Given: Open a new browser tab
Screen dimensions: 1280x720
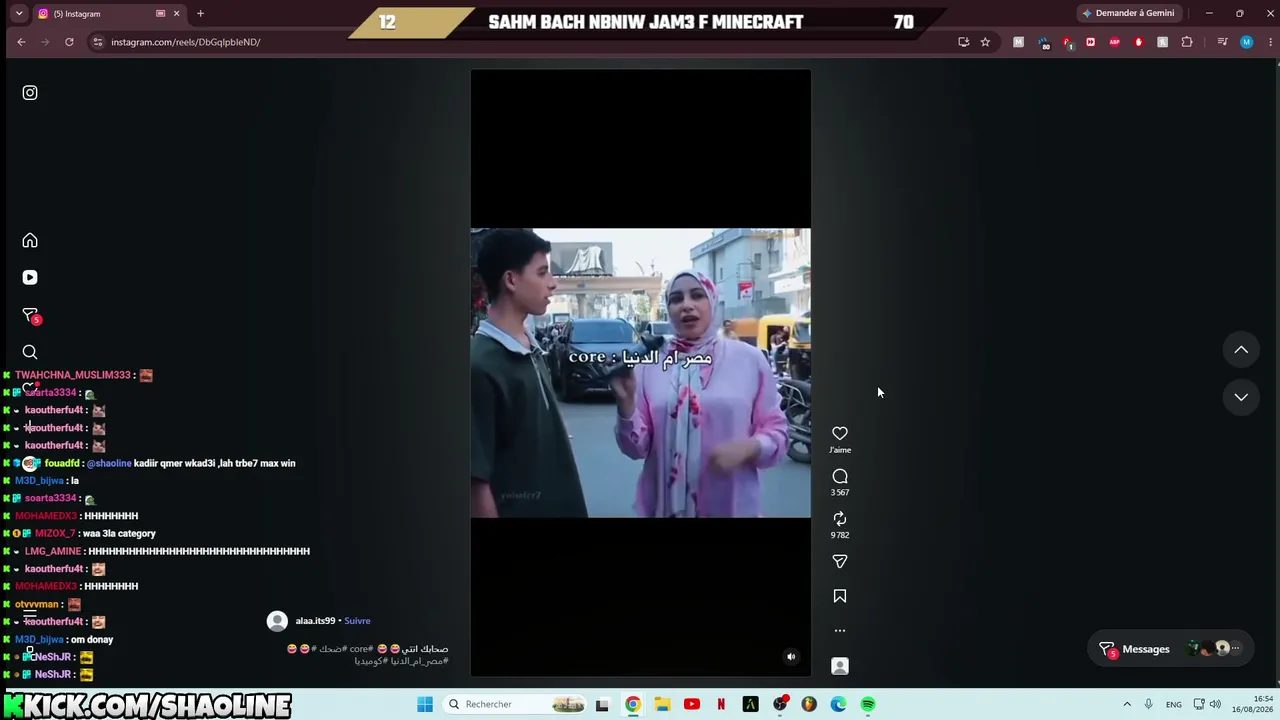Looking at the screenshot, I should [200, 14].
